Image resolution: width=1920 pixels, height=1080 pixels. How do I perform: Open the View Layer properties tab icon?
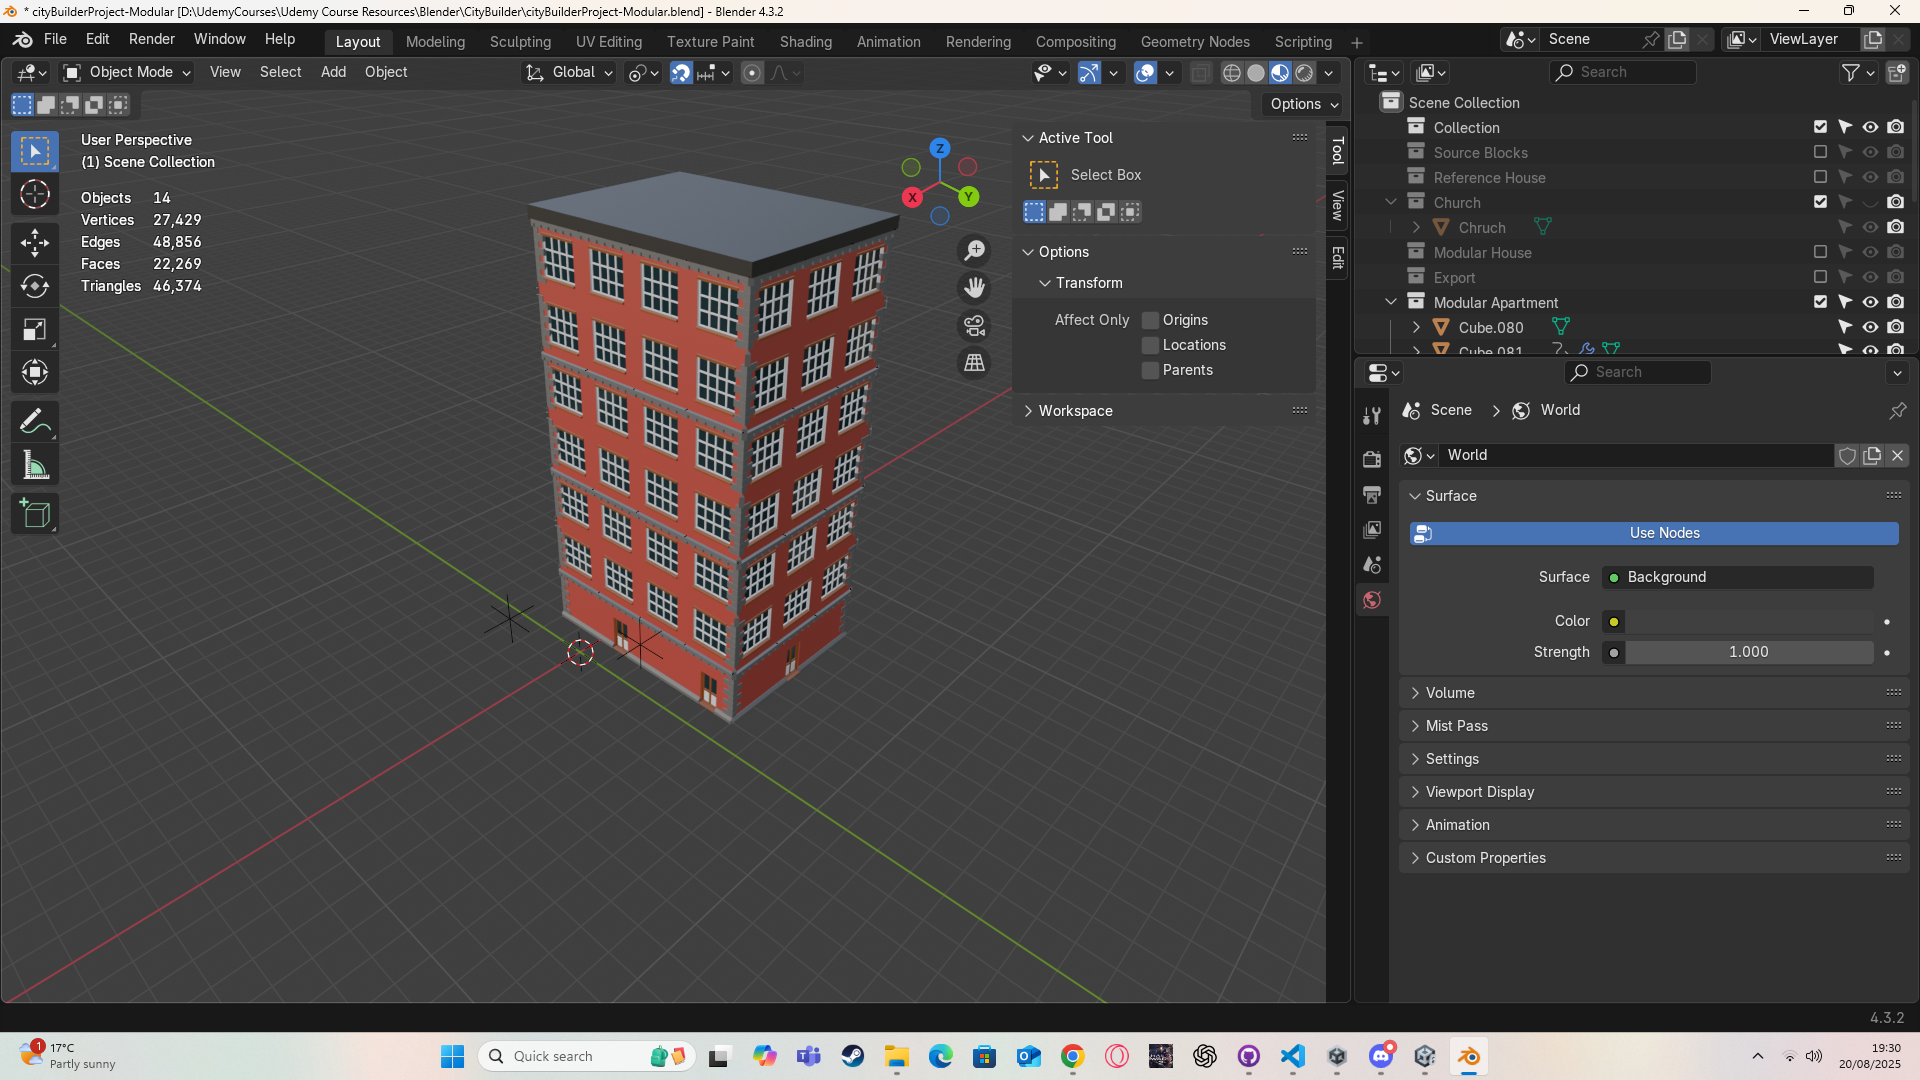tap(1372, 530)
